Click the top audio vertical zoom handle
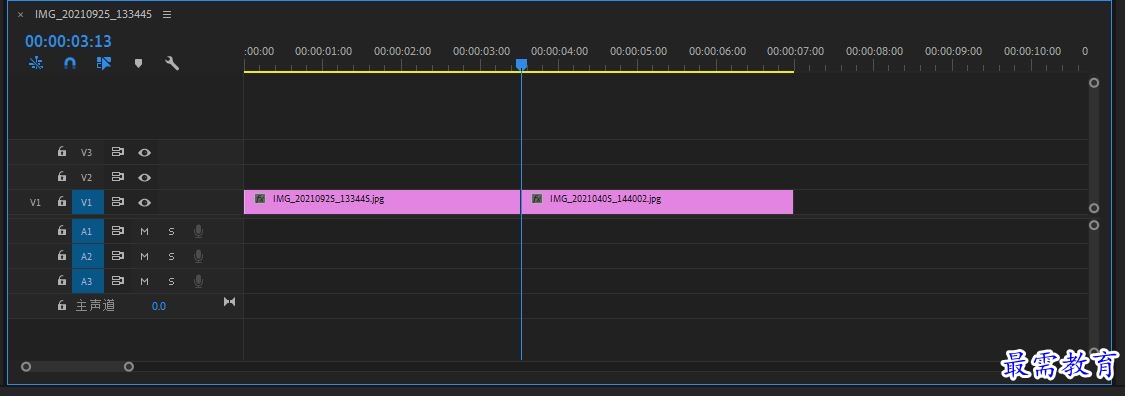 1094,225
